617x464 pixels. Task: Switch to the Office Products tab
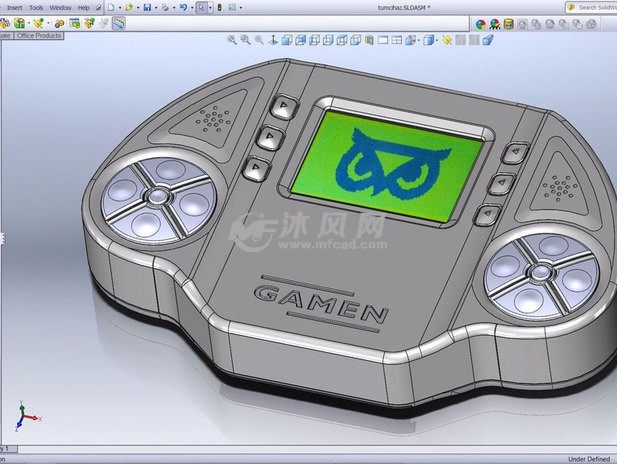pos(38,35)
